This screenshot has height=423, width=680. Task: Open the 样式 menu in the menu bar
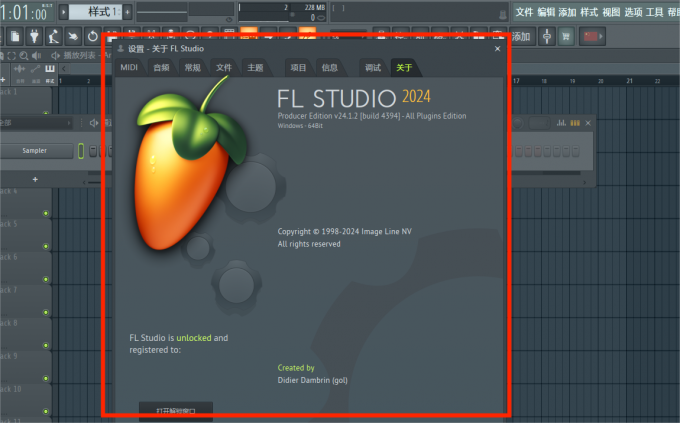[589, 12]
